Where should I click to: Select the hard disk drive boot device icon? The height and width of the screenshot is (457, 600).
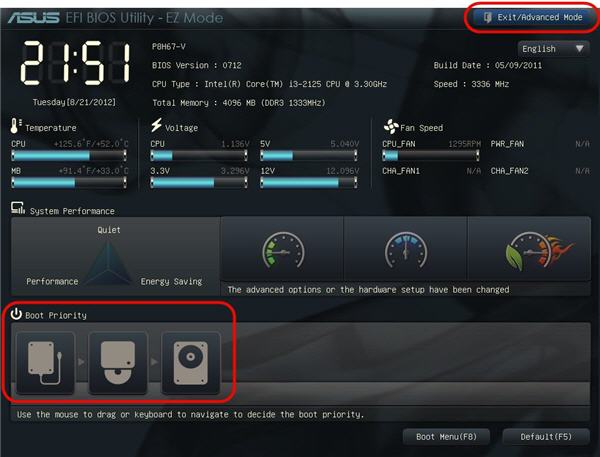[x=191, y=362]
